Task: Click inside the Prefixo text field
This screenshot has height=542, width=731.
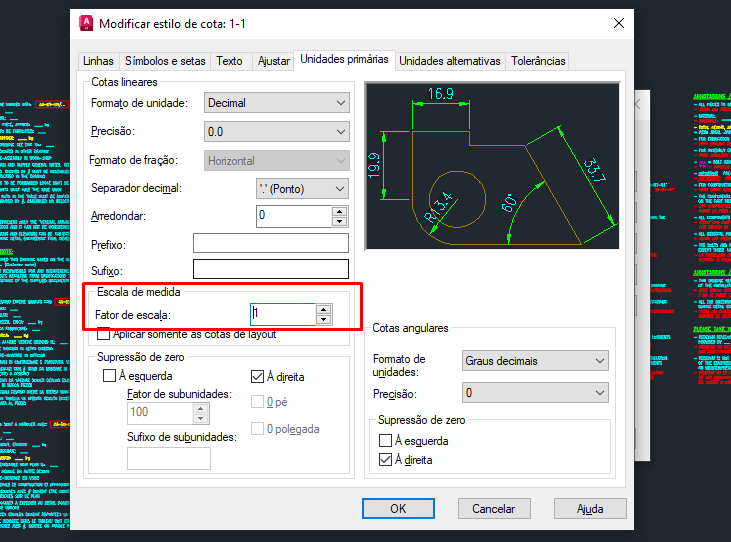Action: pos(270,244)
